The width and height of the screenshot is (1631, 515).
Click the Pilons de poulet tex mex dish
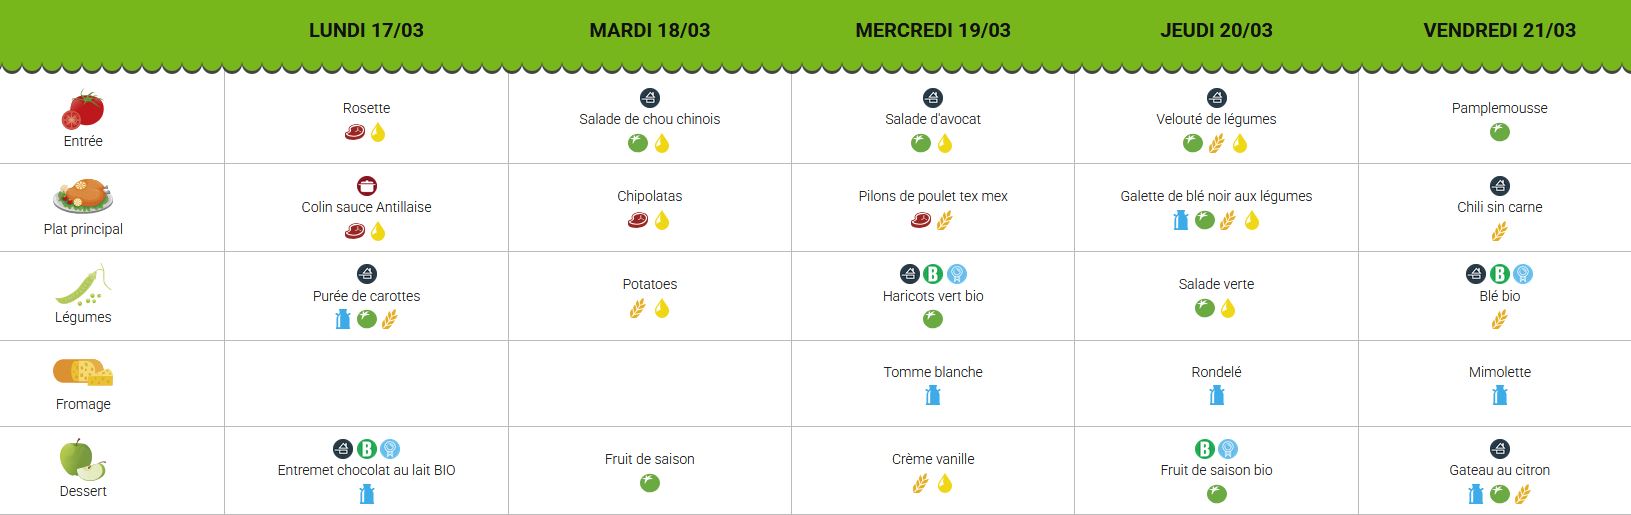click(x=933, y=196)
